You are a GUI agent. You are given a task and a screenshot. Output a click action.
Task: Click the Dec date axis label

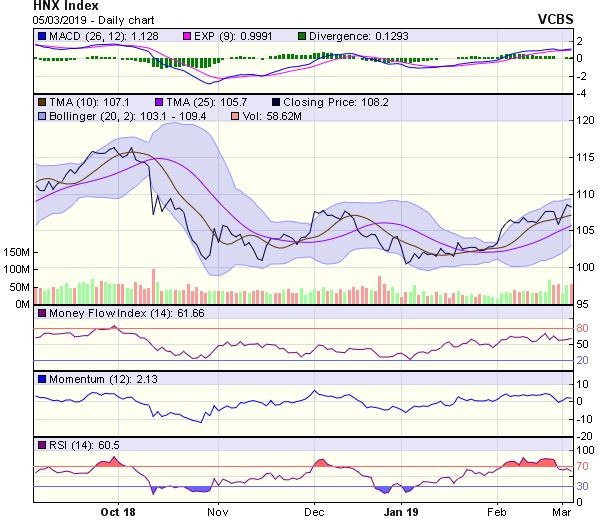click(314, 510)
